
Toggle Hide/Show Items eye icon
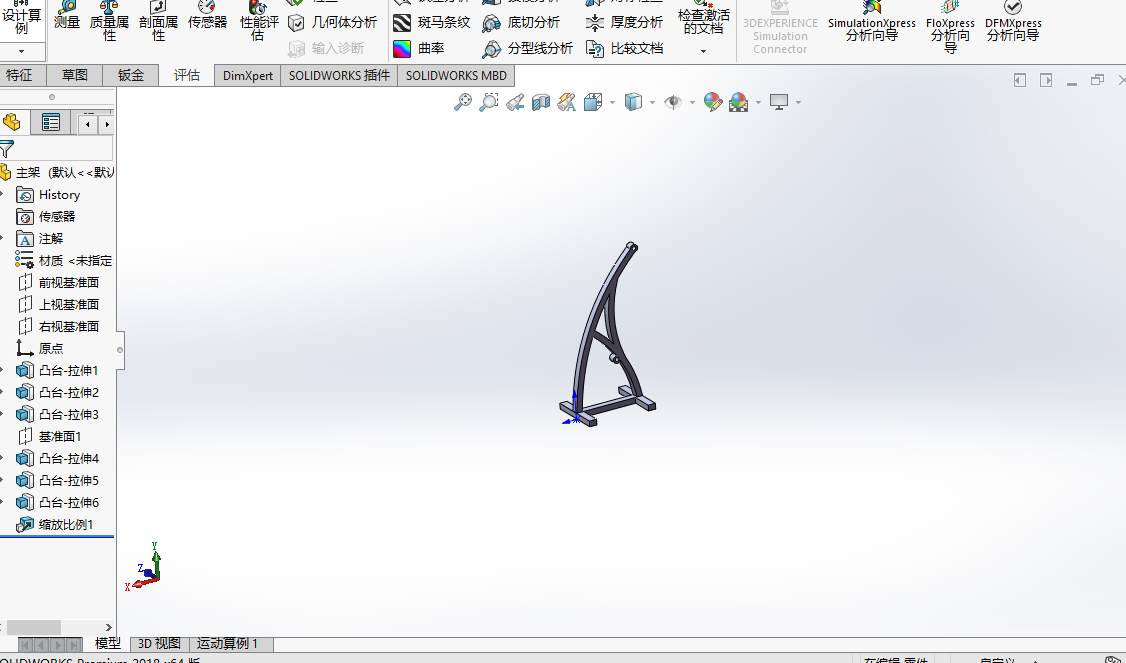(x=673, y=102)
